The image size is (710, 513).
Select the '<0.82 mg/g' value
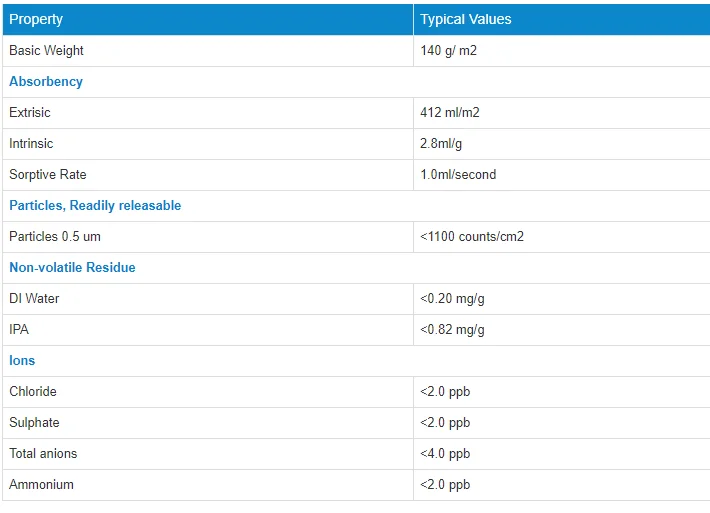pyautogui.click(x=452, y=330)
